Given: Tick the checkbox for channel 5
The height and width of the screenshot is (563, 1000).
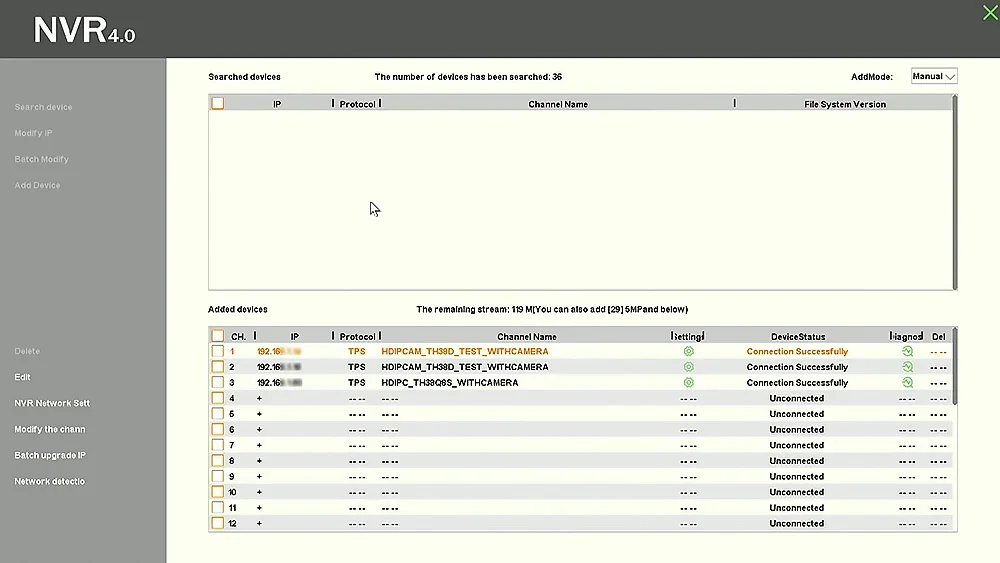Looking at the screenshot, I should click(x=217, y=414).
